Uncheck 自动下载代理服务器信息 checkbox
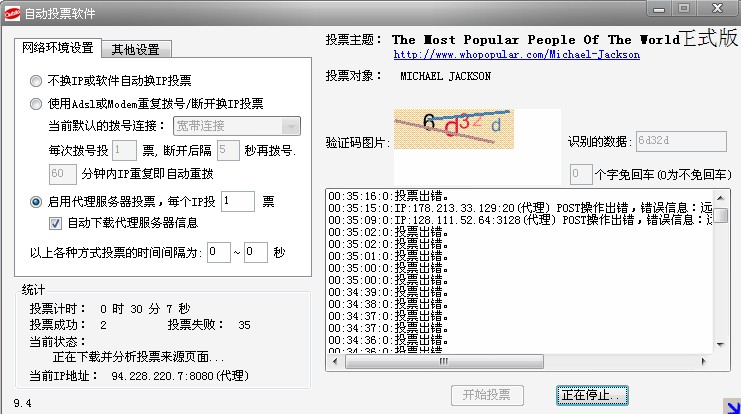The width and height of the screenshot is (741, 414). [x=56, y=223]
